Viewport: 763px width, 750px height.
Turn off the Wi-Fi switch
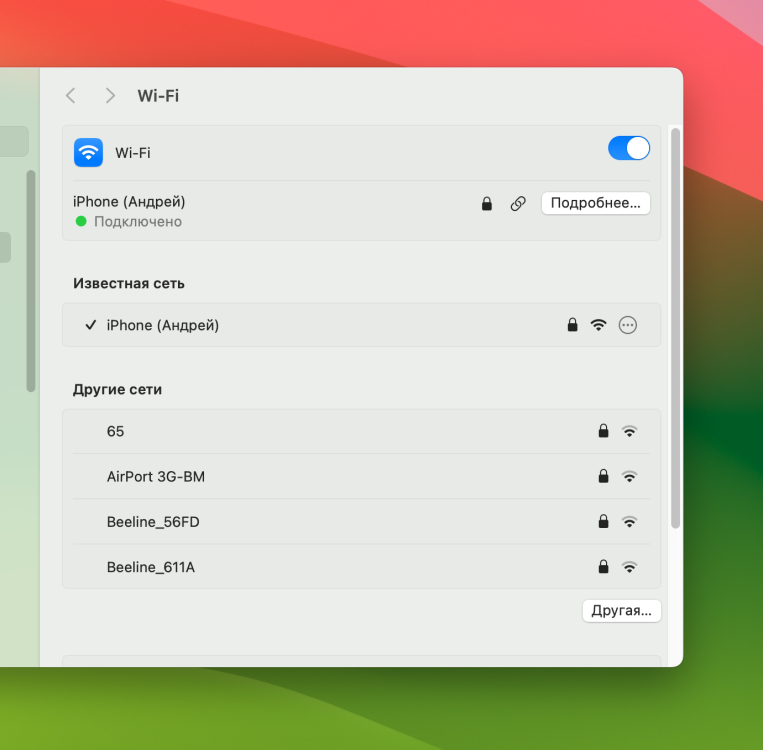[x=629, y=148]
